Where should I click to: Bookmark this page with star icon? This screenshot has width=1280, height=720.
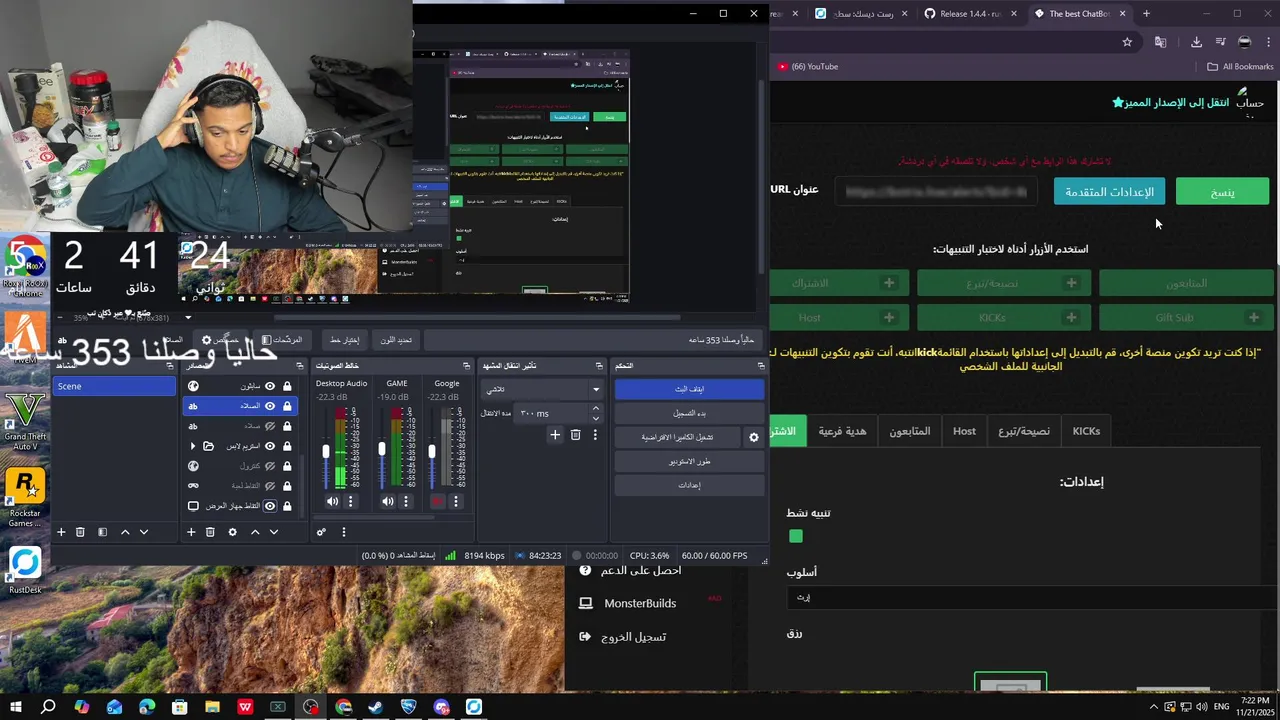(x=1127, y=42)
